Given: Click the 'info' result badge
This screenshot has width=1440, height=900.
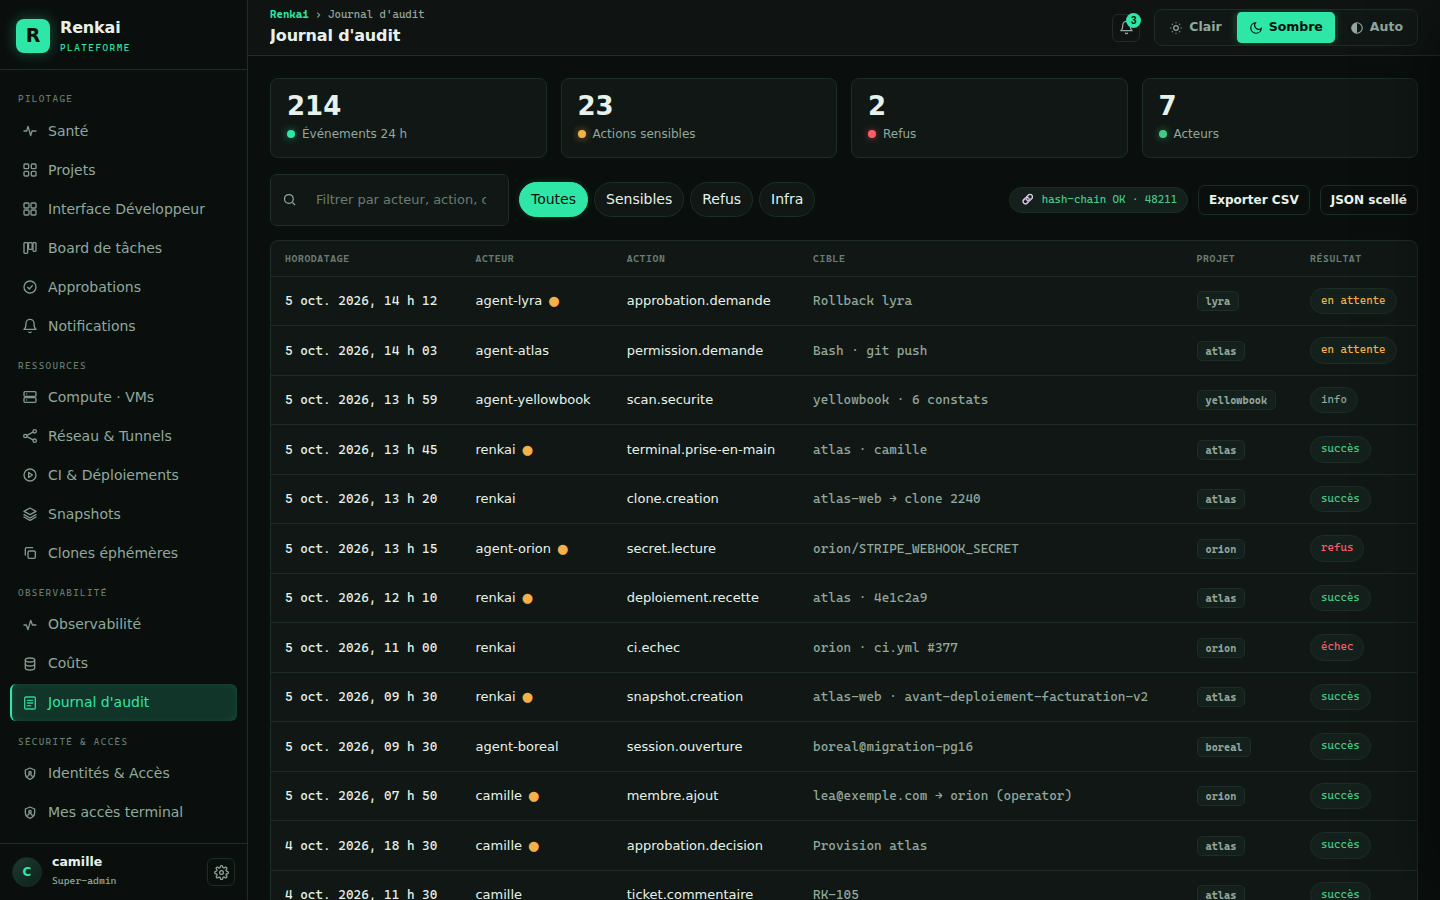Looking at the screenshot, I should [x=1334, y=400].
